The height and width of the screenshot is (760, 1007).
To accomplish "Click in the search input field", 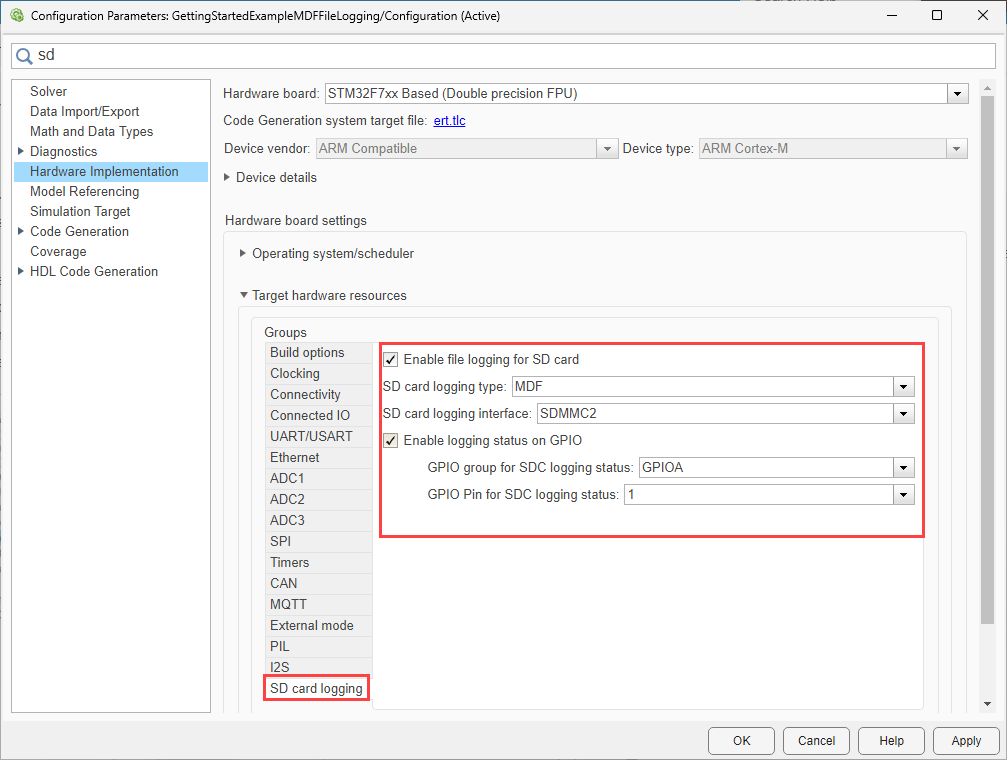I will pyautogui.click(x=500, y=55).
